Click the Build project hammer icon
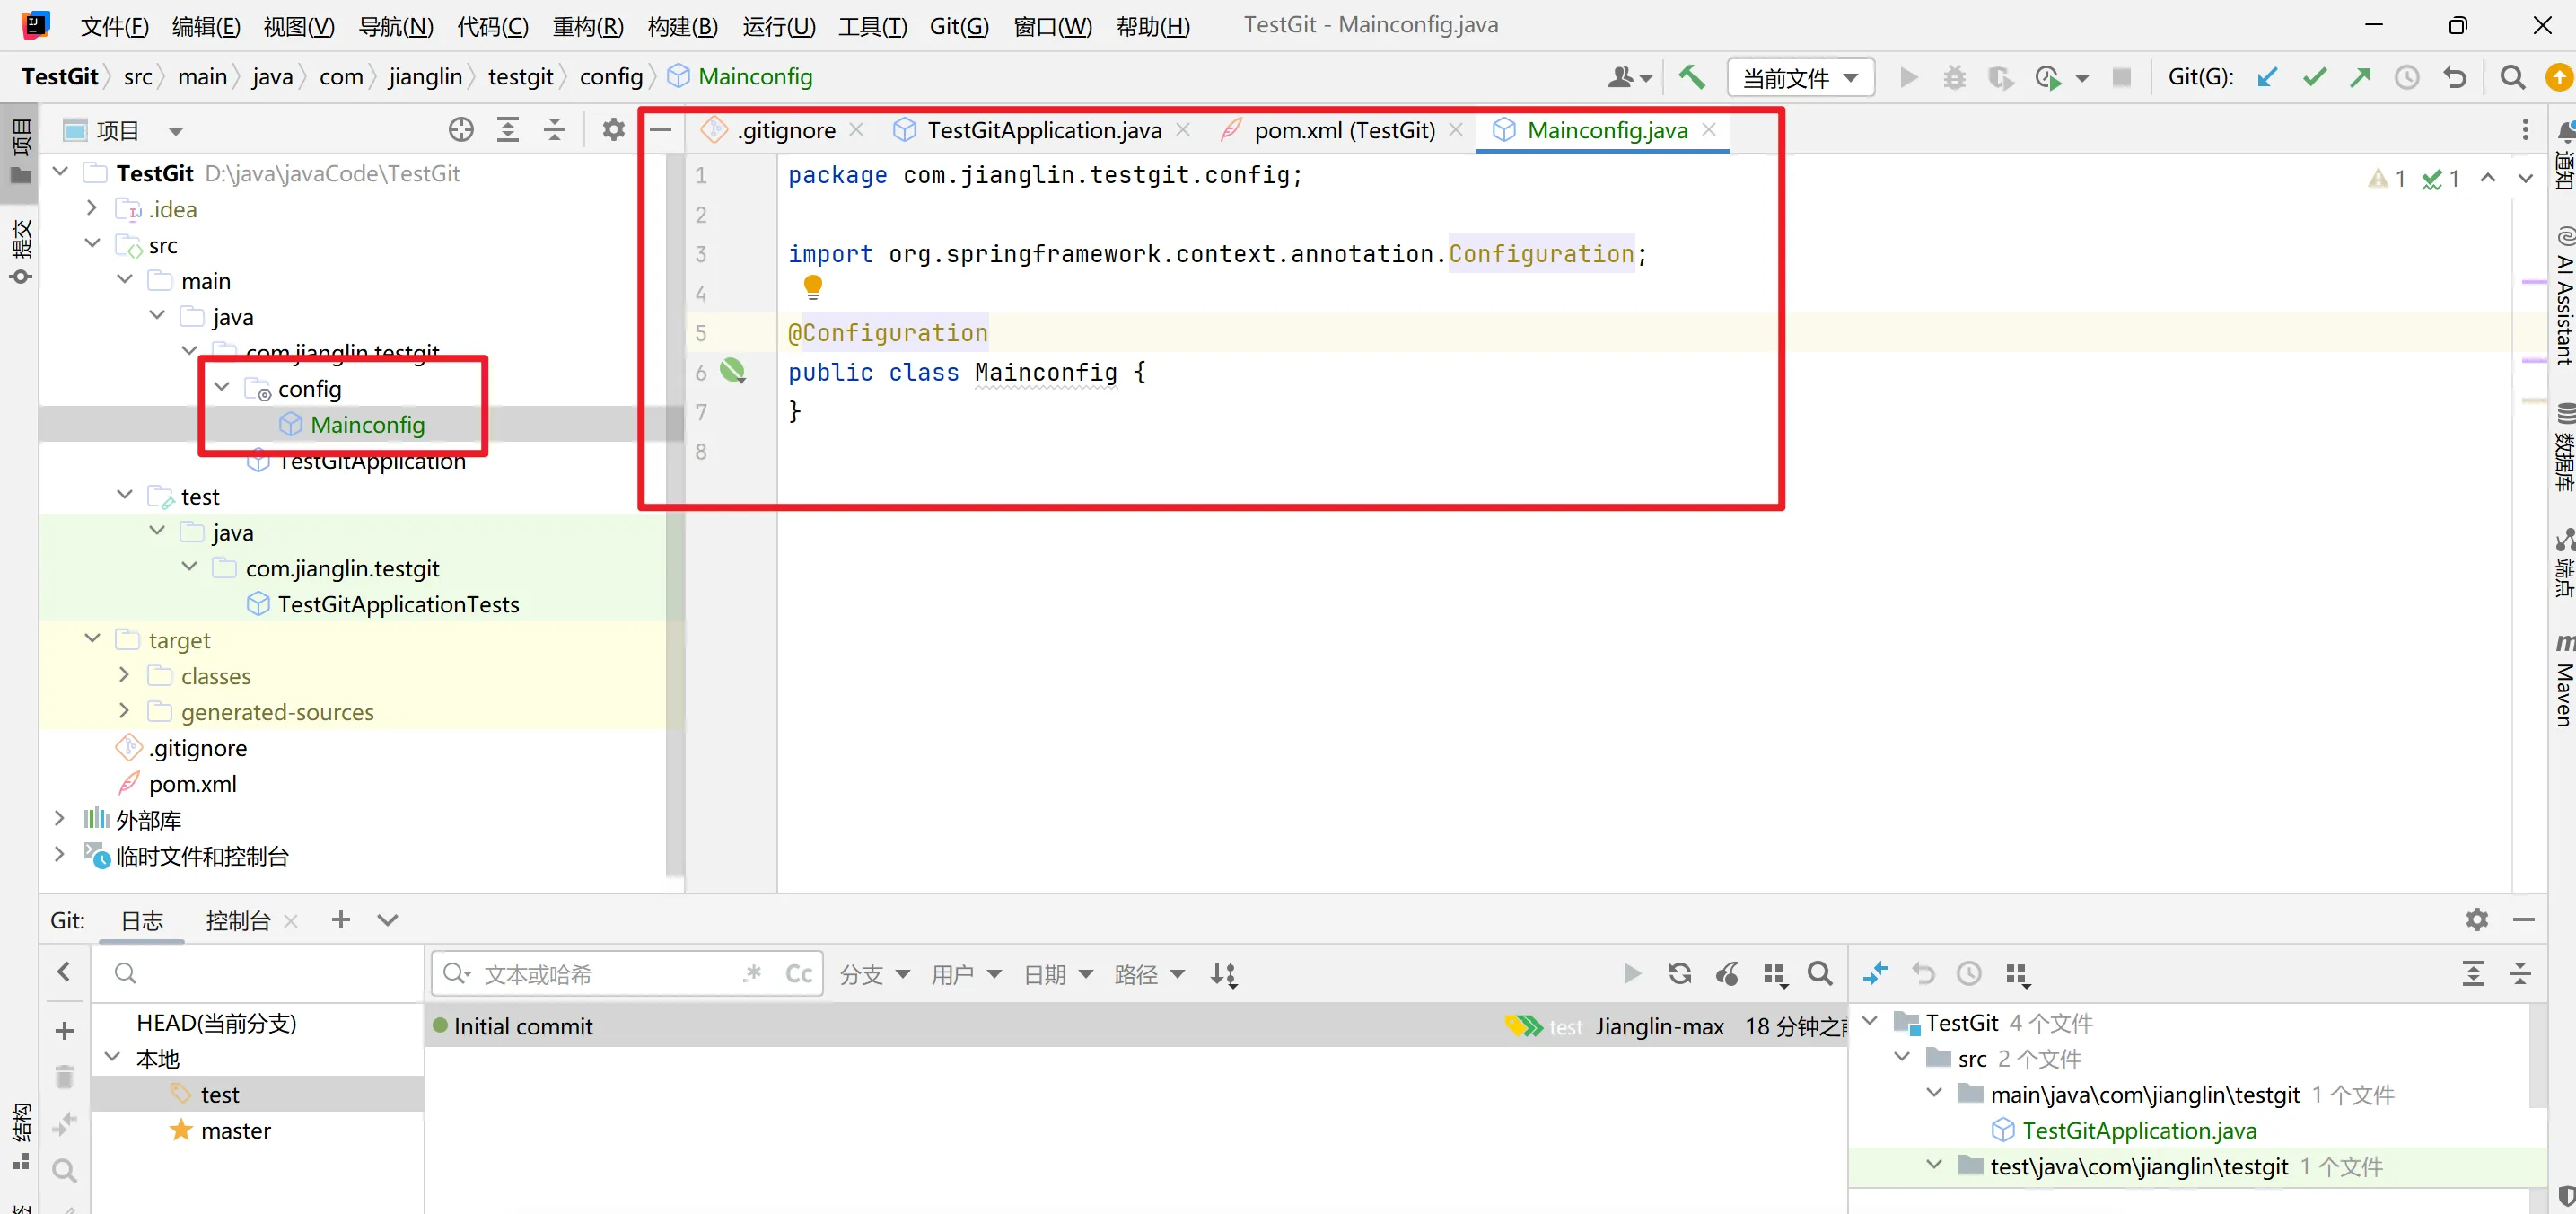 coord(1691,77)
